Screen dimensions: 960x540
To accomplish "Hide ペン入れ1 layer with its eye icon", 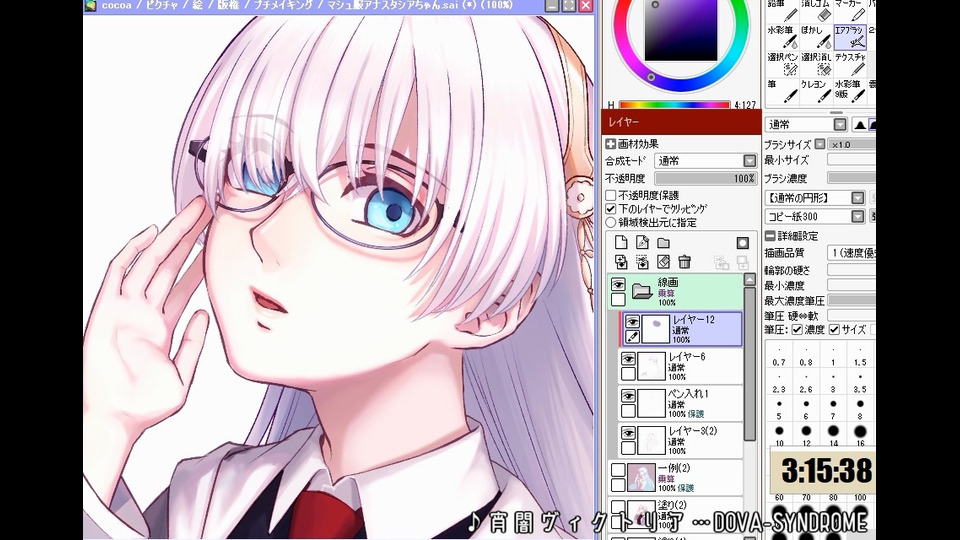I will coord(628,396).
